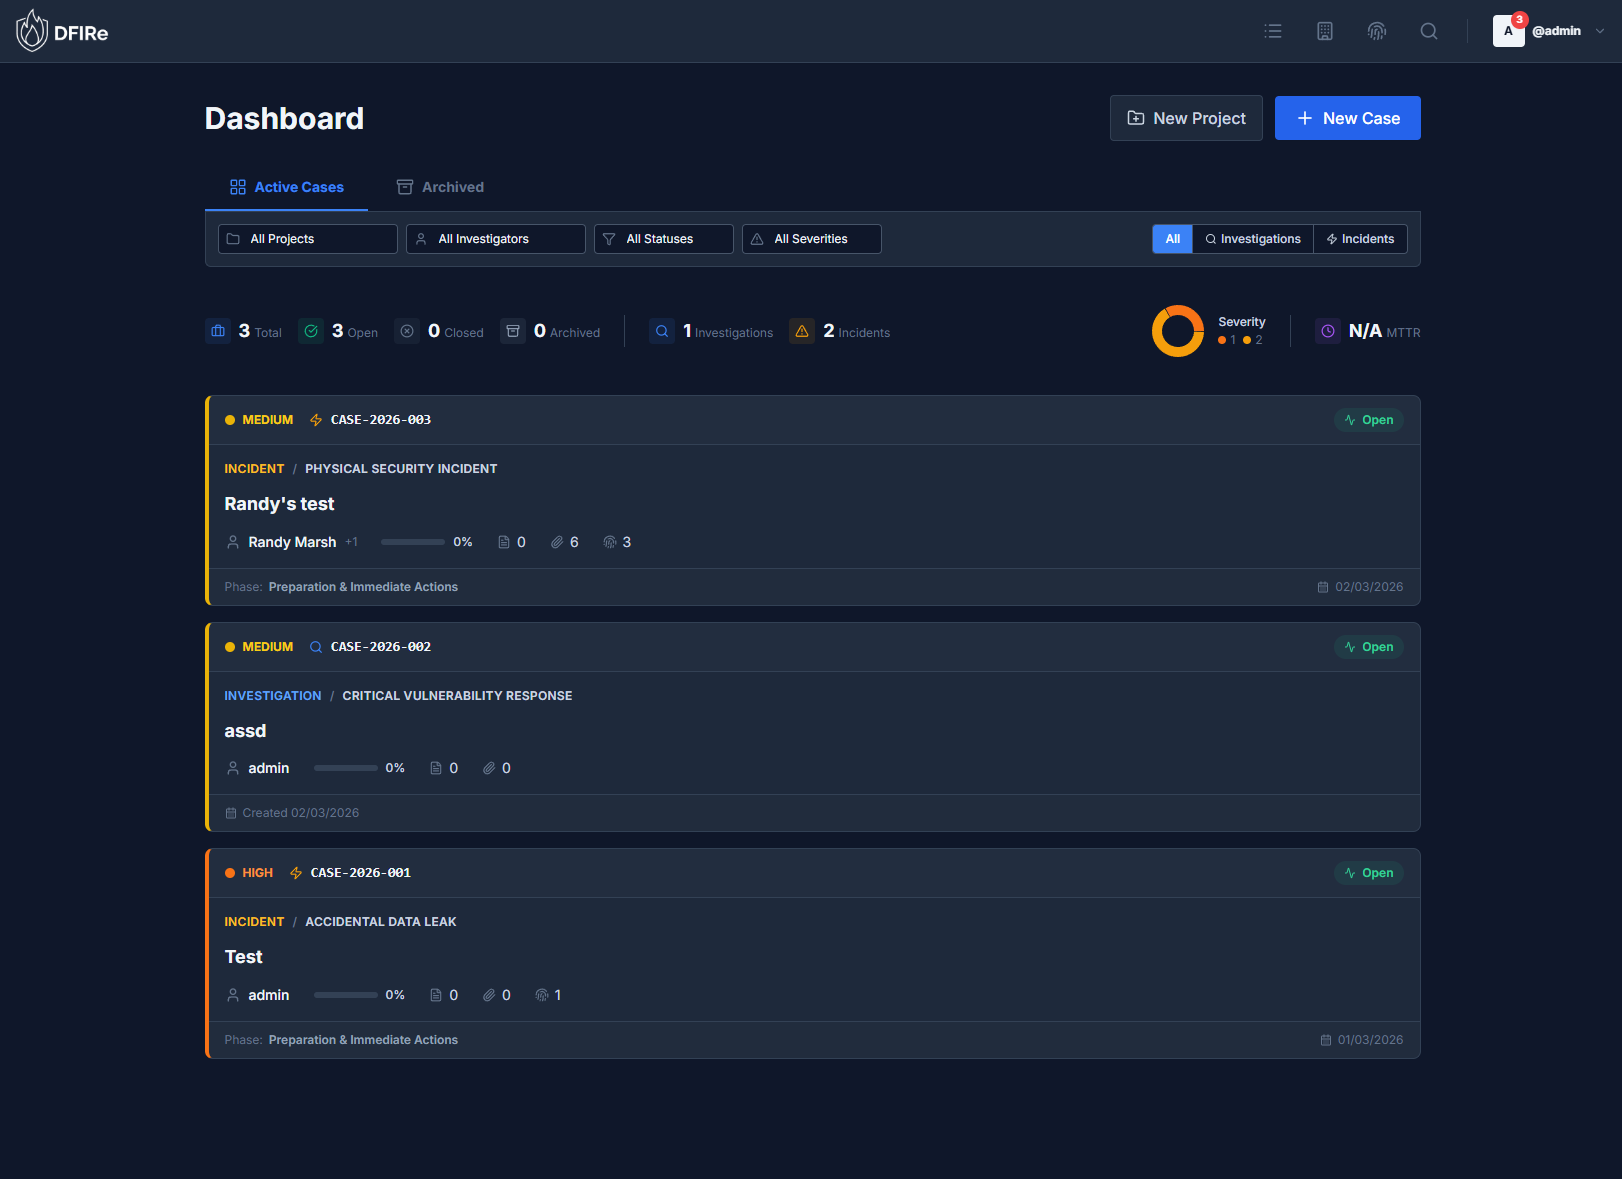Select the Investigations filter toggle
The image size is (1622, 1179).
pyautogui.click(x=1252, y=239)
